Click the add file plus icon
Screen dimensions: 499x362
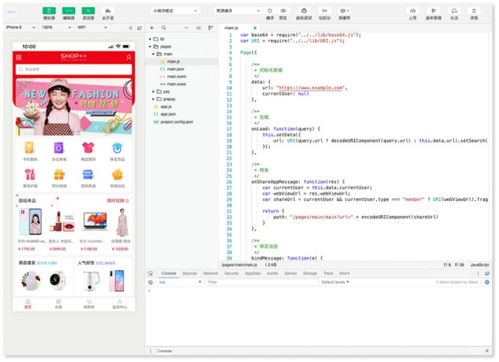152,28
